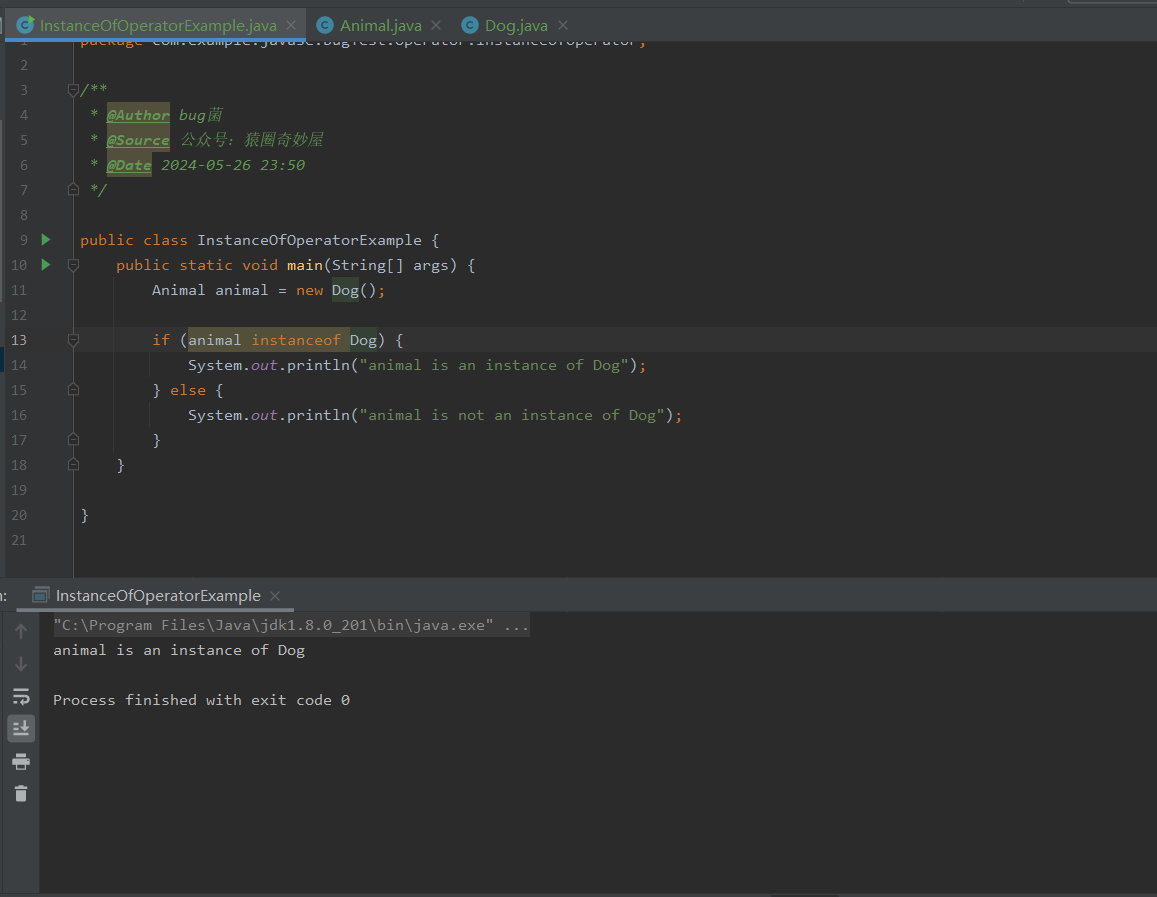The height and width of the screenshot is (897, 1157).
Task: Toggle soft-wrap in the console
Action: pos(21,696)
